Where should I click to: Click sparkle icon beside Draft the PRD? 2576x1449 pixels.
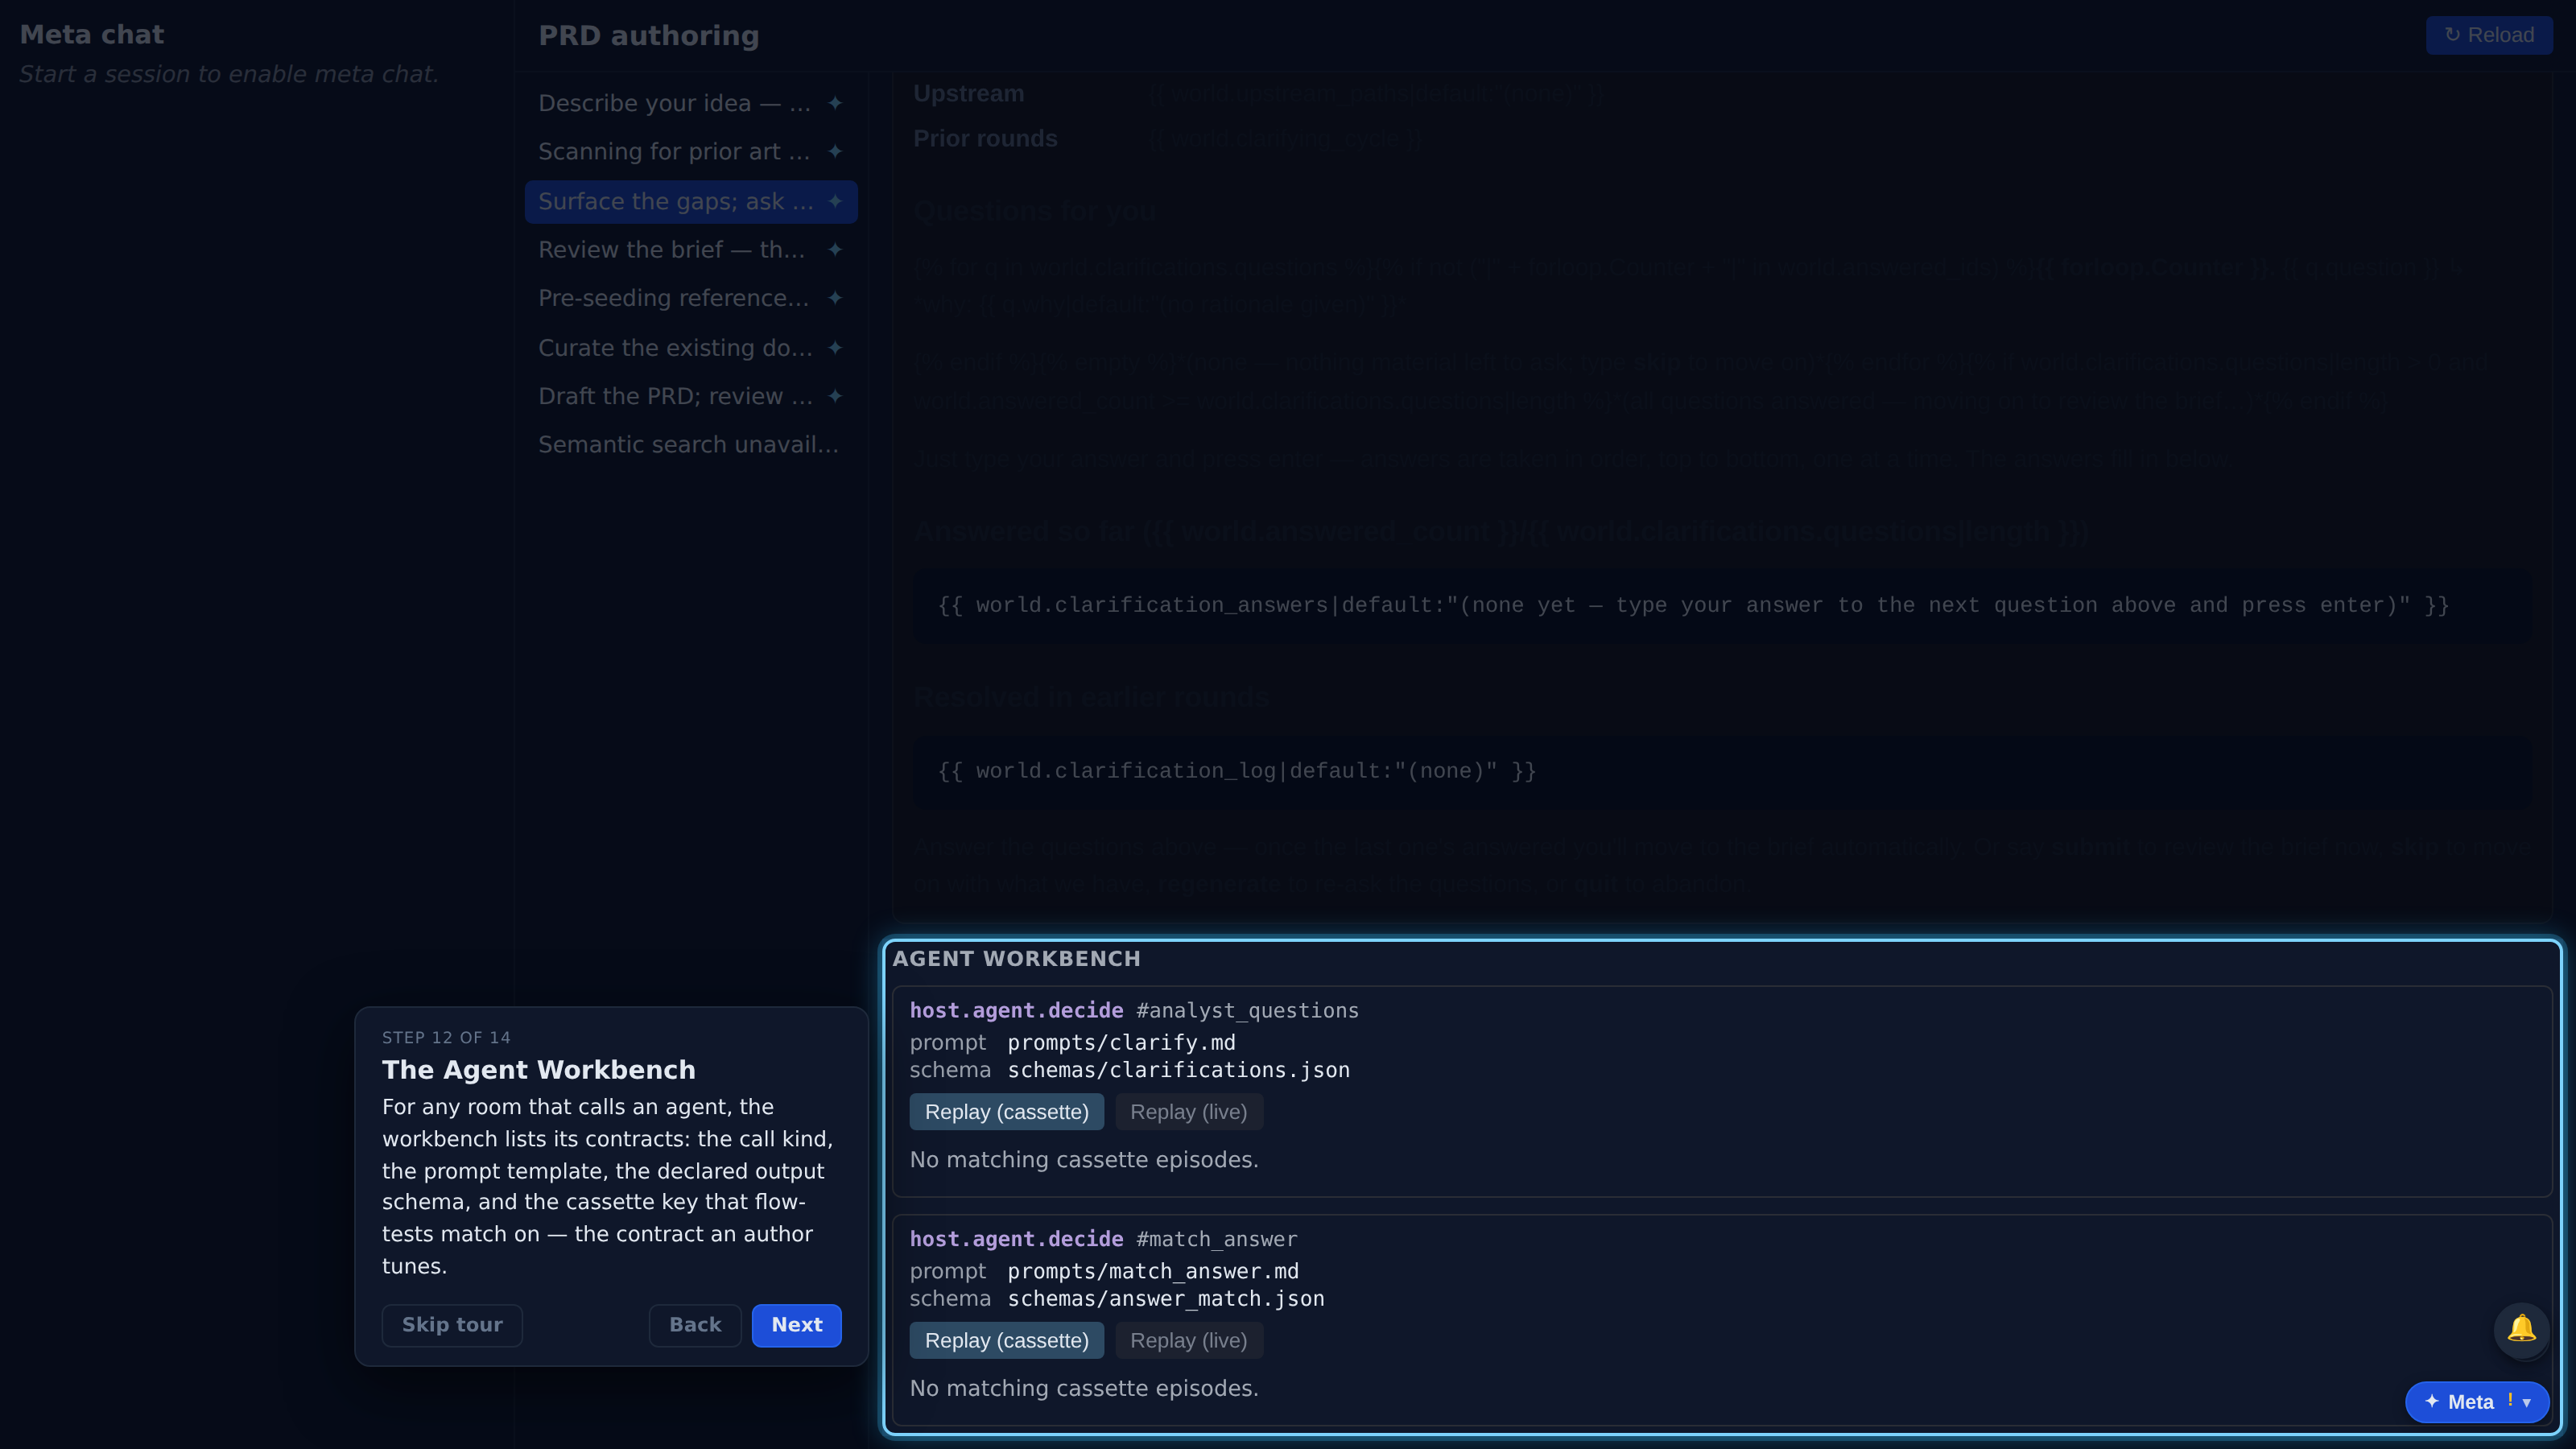[x=835, y=396]
